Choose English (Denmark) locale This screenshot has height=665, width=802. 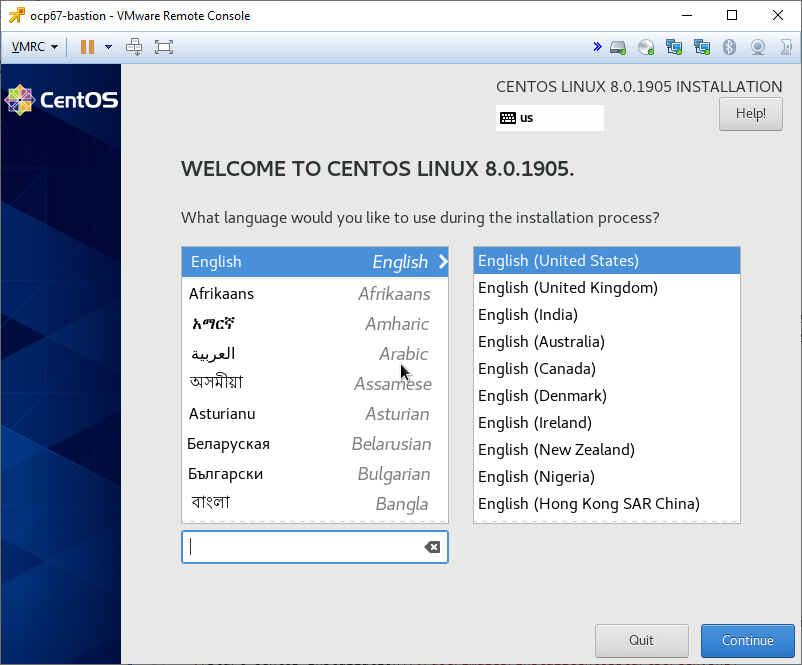pyautogui.click(x=607, y=396)
